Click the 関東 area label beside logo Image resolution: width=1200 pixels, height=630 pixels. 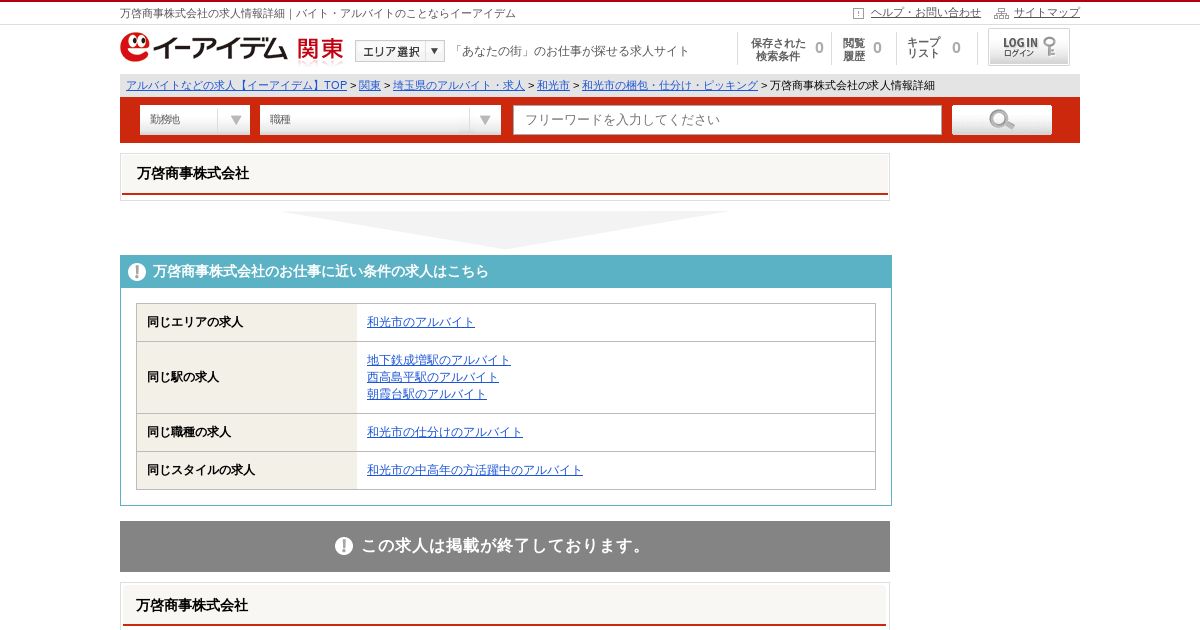(320, 48)
